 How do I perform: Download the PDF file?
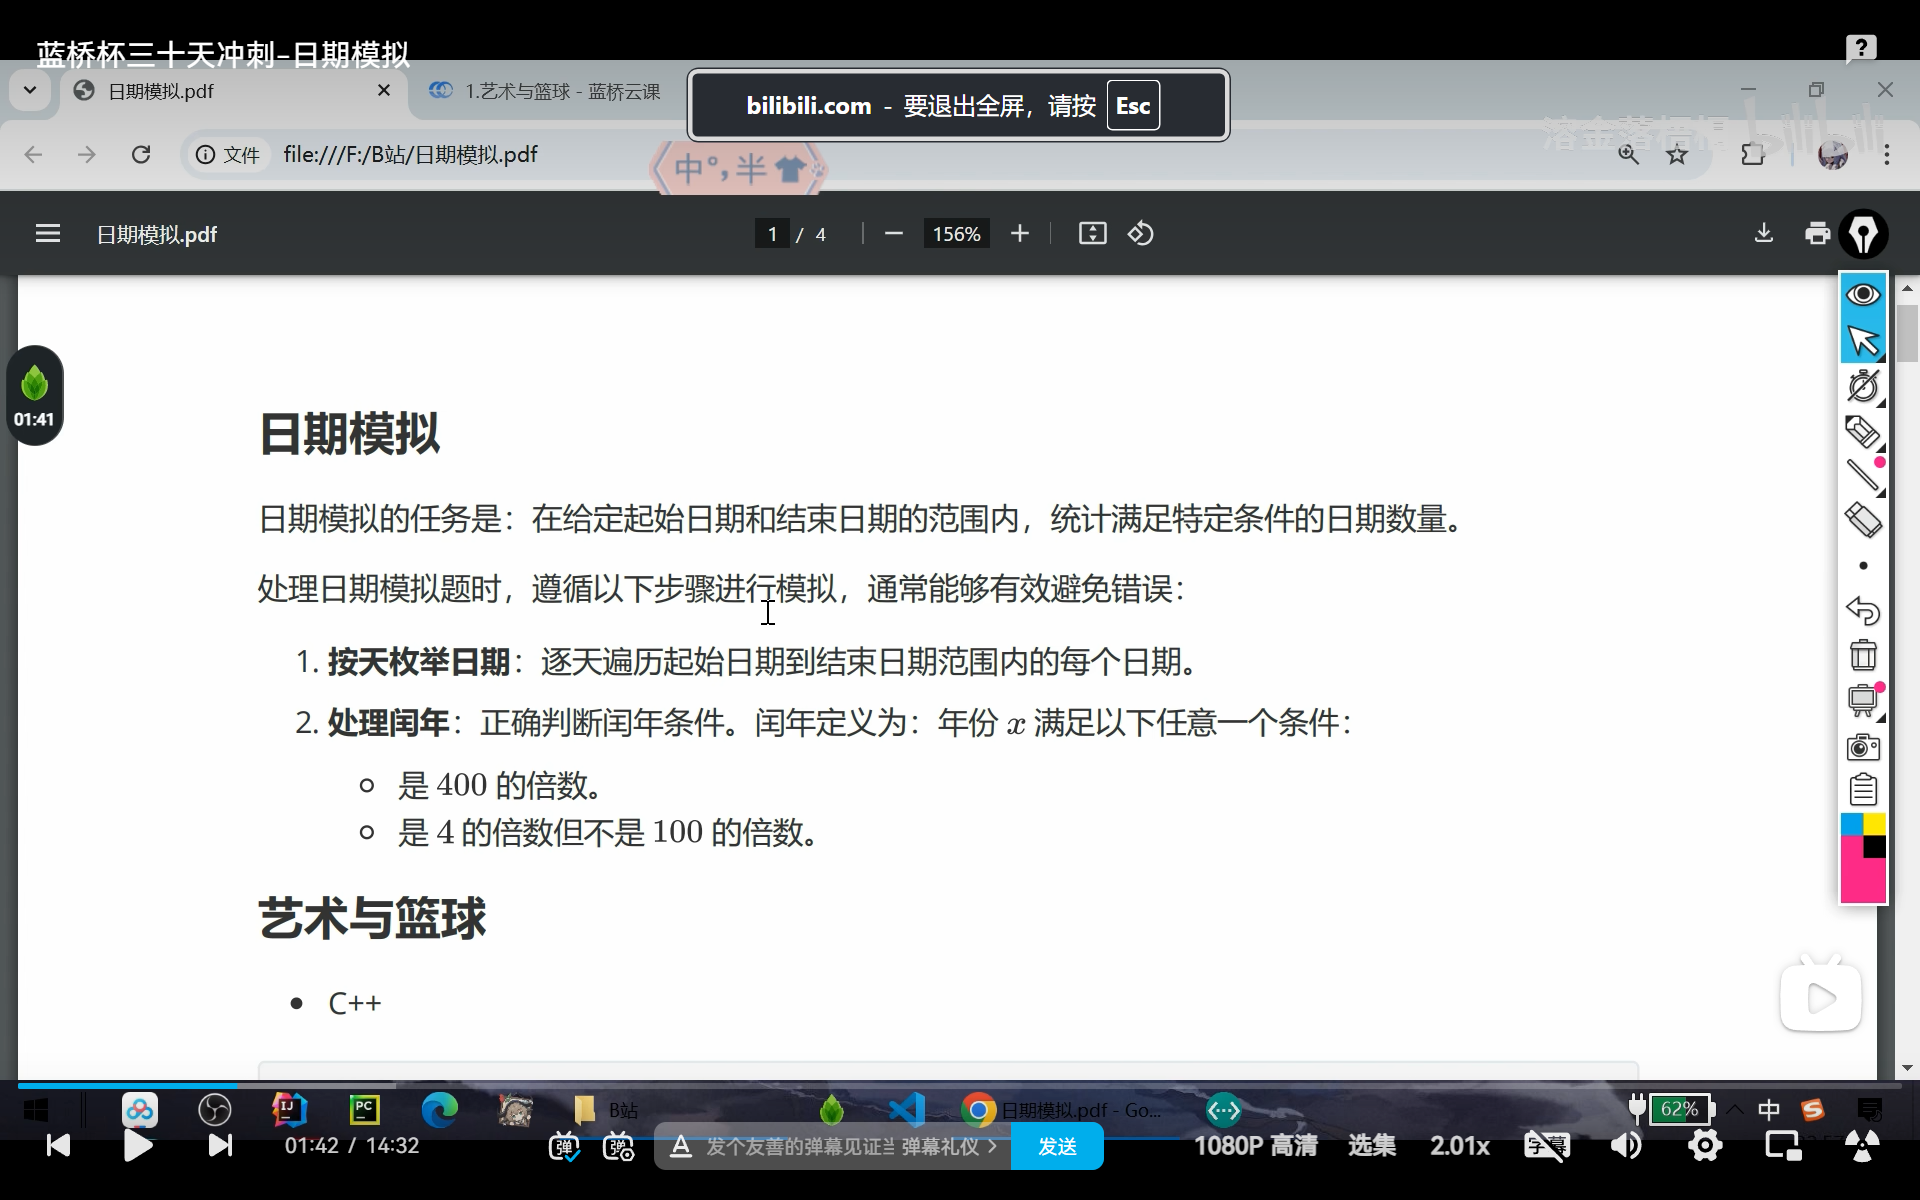click(1764, 234)
